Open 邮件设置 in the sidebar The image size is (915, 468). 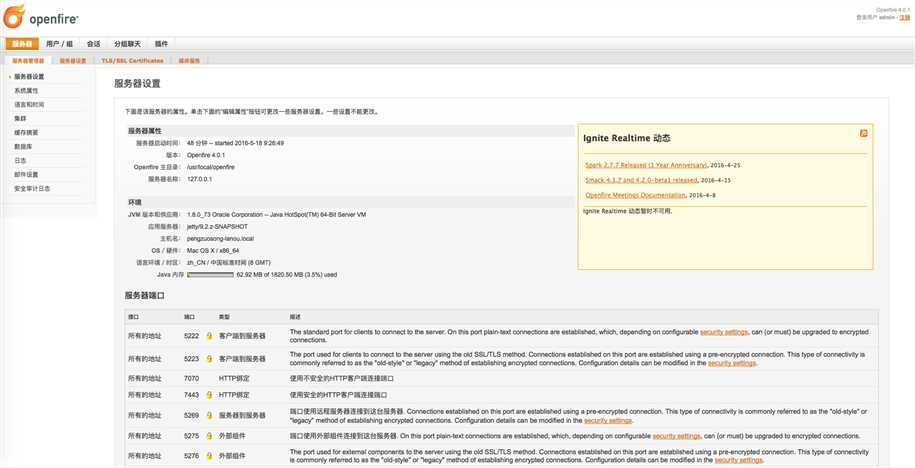pyautogui.click(x=26, y=174)
